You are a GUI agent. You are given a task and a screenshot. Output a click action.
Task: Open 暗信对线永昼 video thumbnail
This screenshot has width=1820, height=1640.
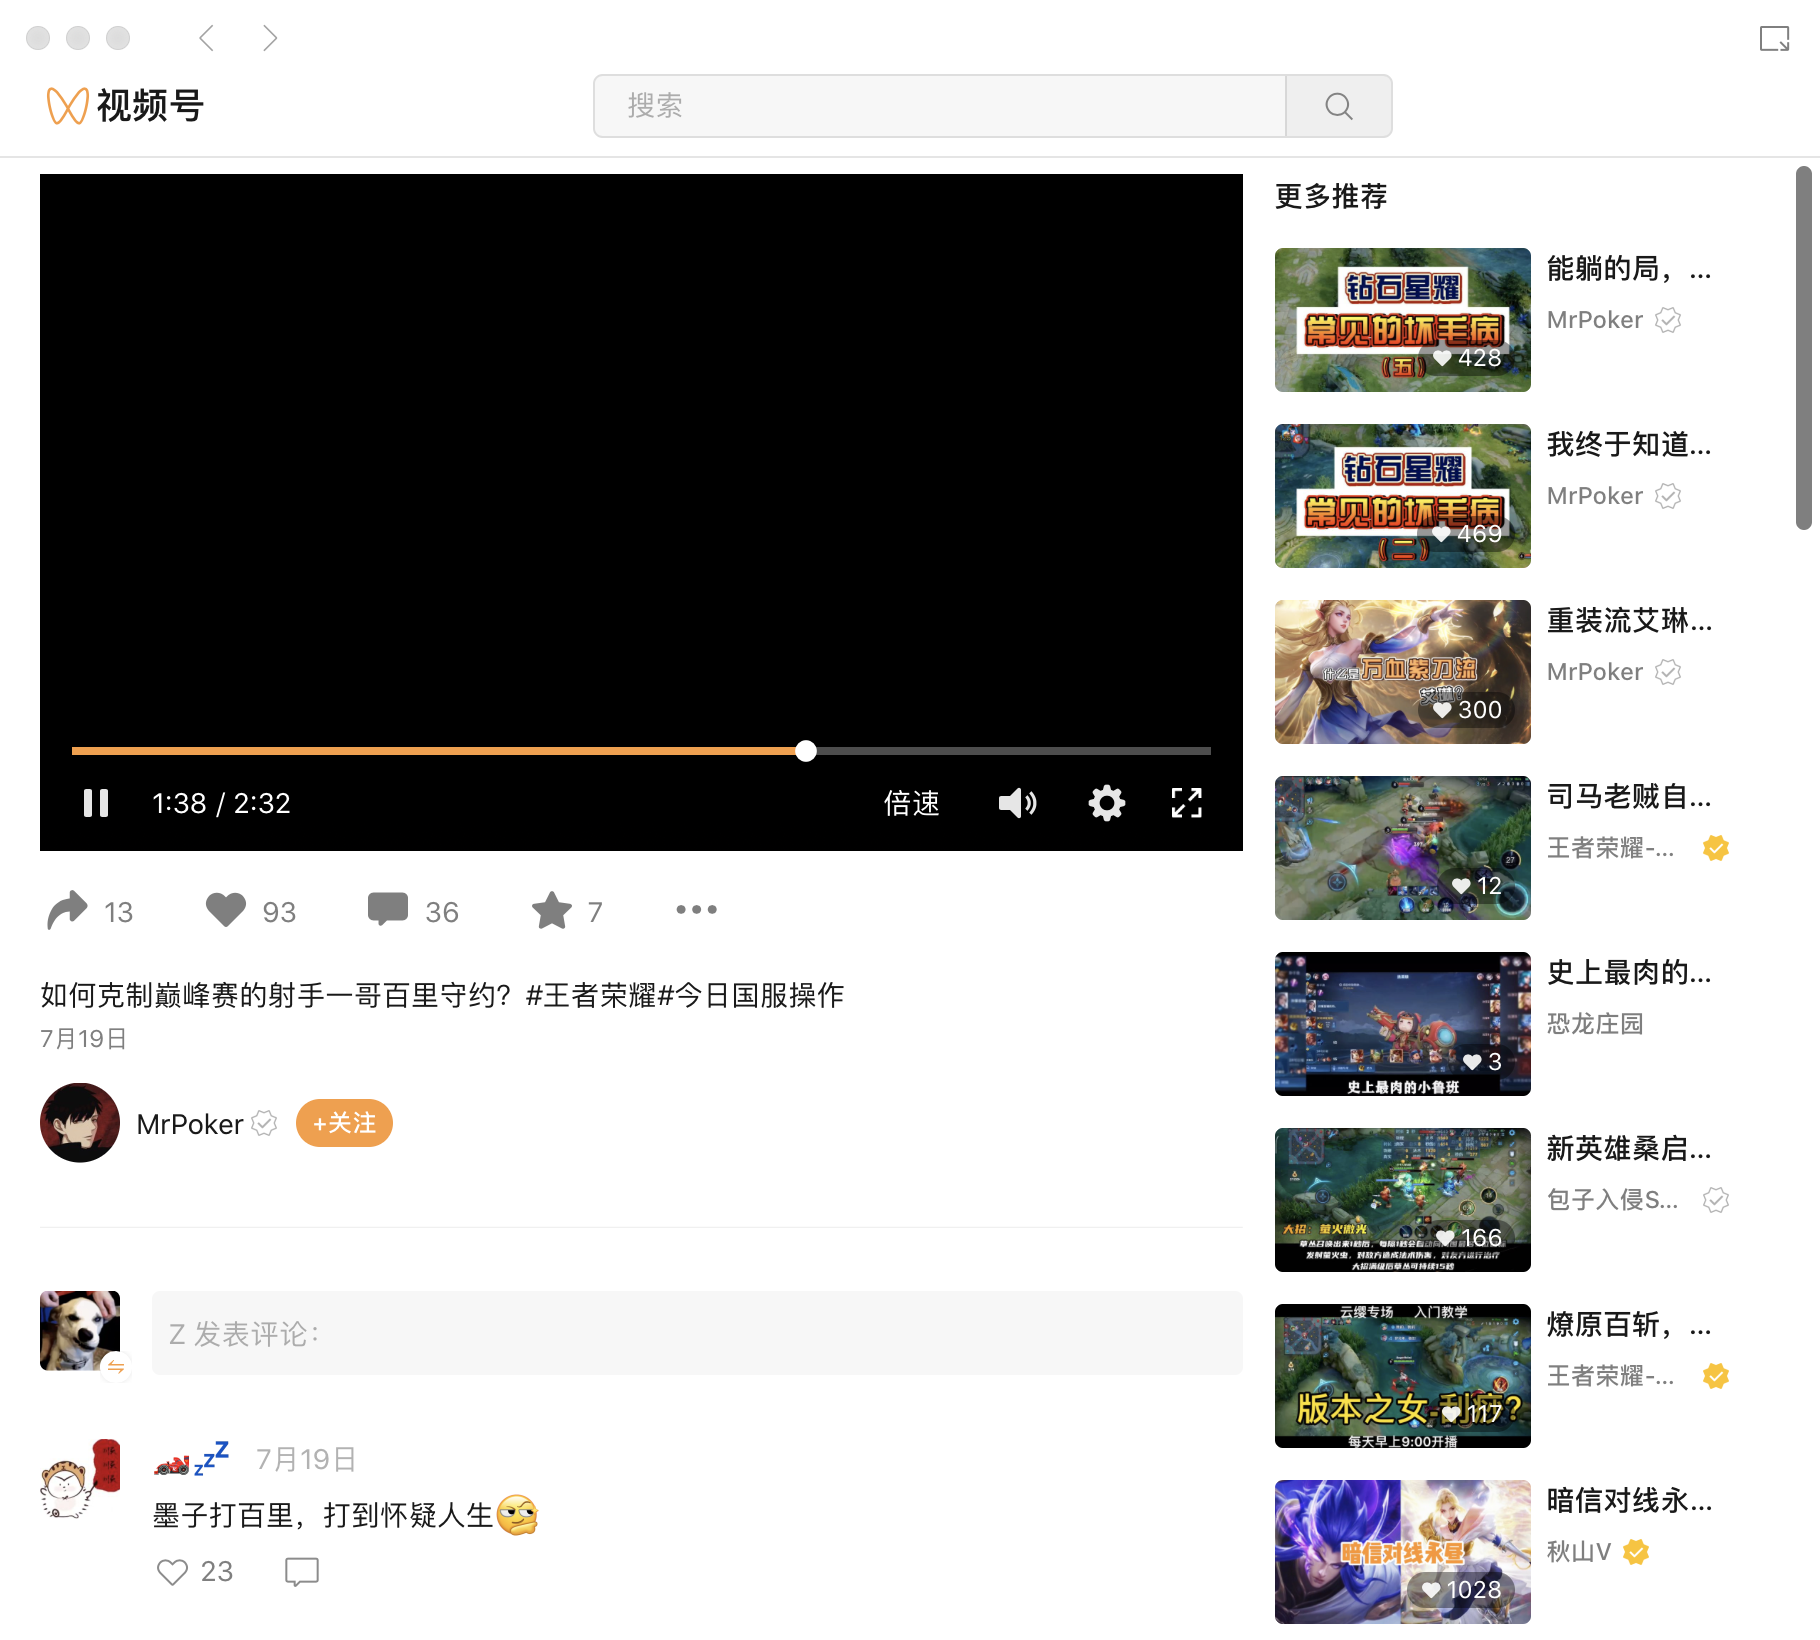[x=1403, y=1552]
